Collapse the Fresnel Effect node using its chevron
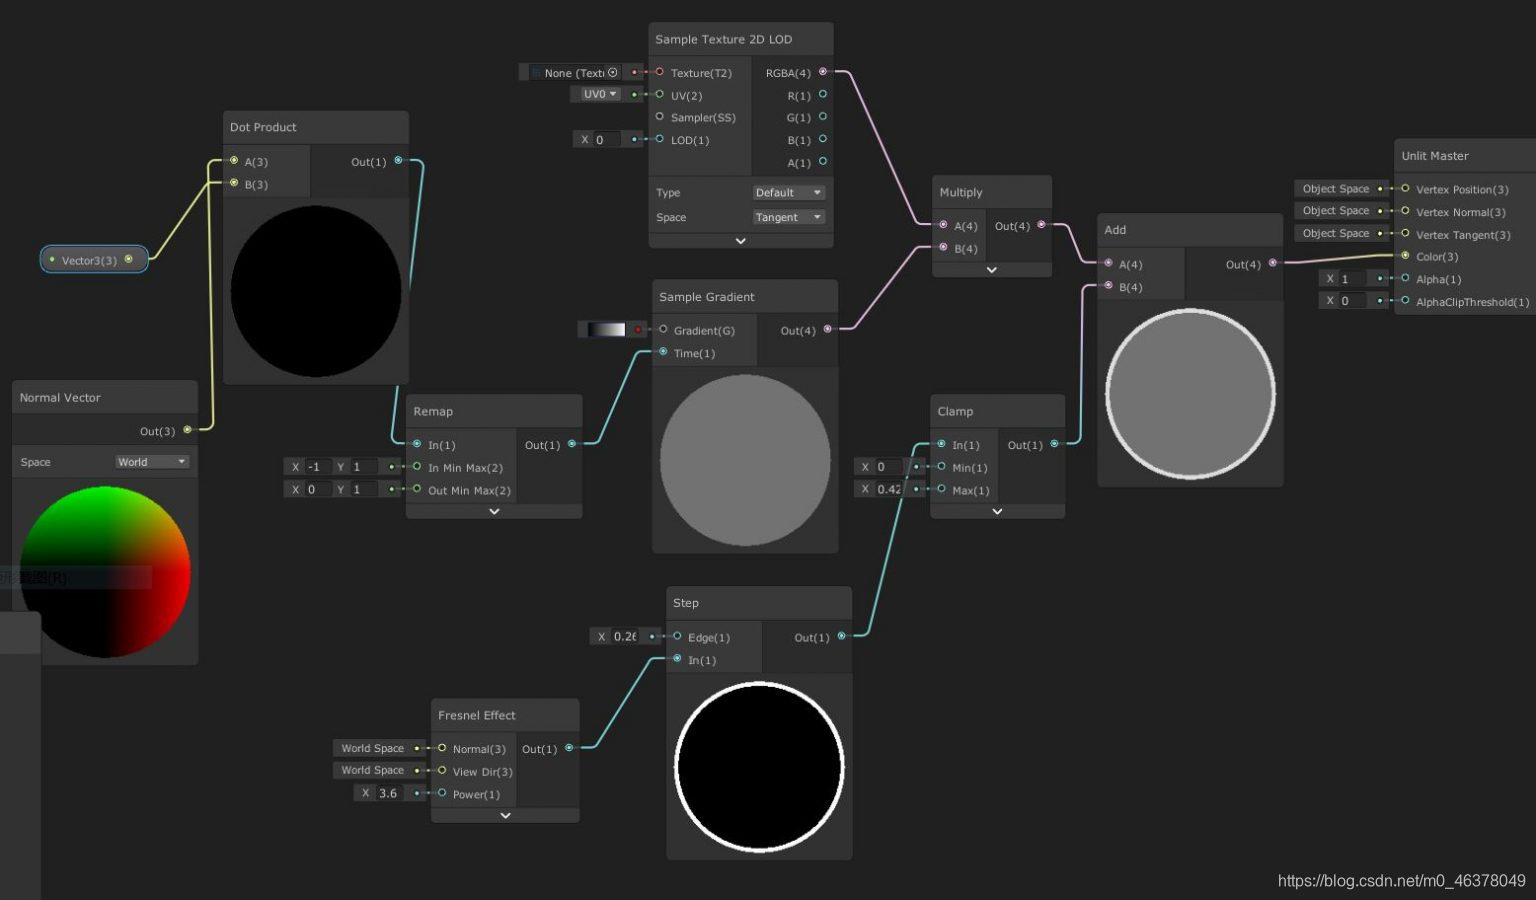Viewport: 1536px width, 900px height. [x=504, y=815]
